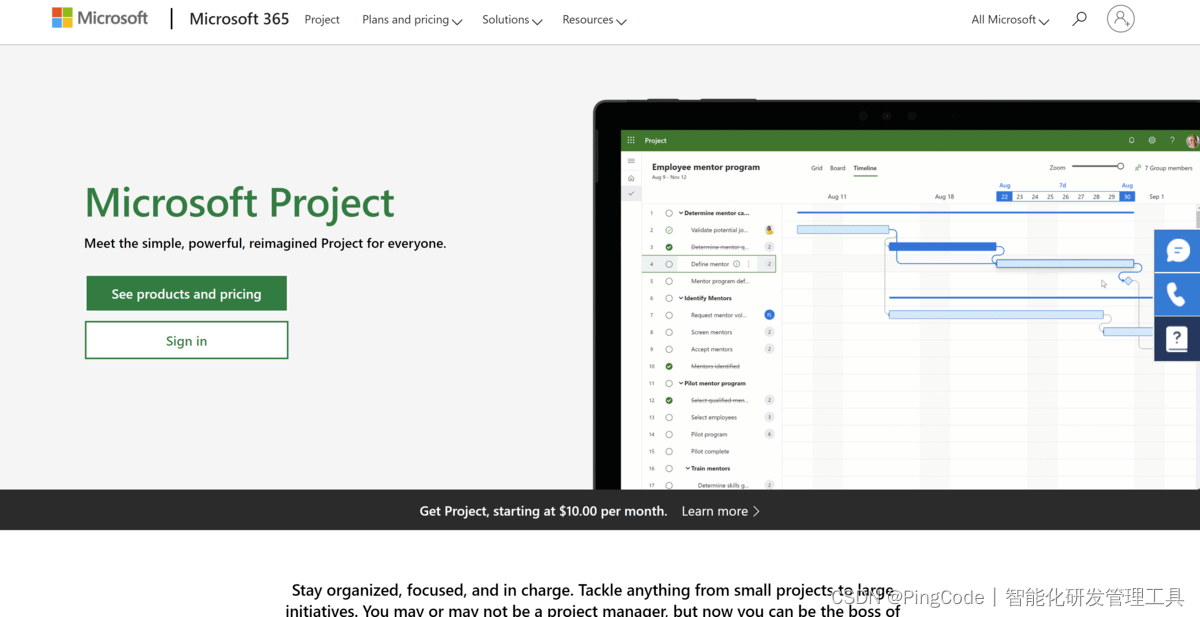This screenshot has width=1200, height=617.
Task: Click the notifications bell in Project header
Action: click(1132, 141)
